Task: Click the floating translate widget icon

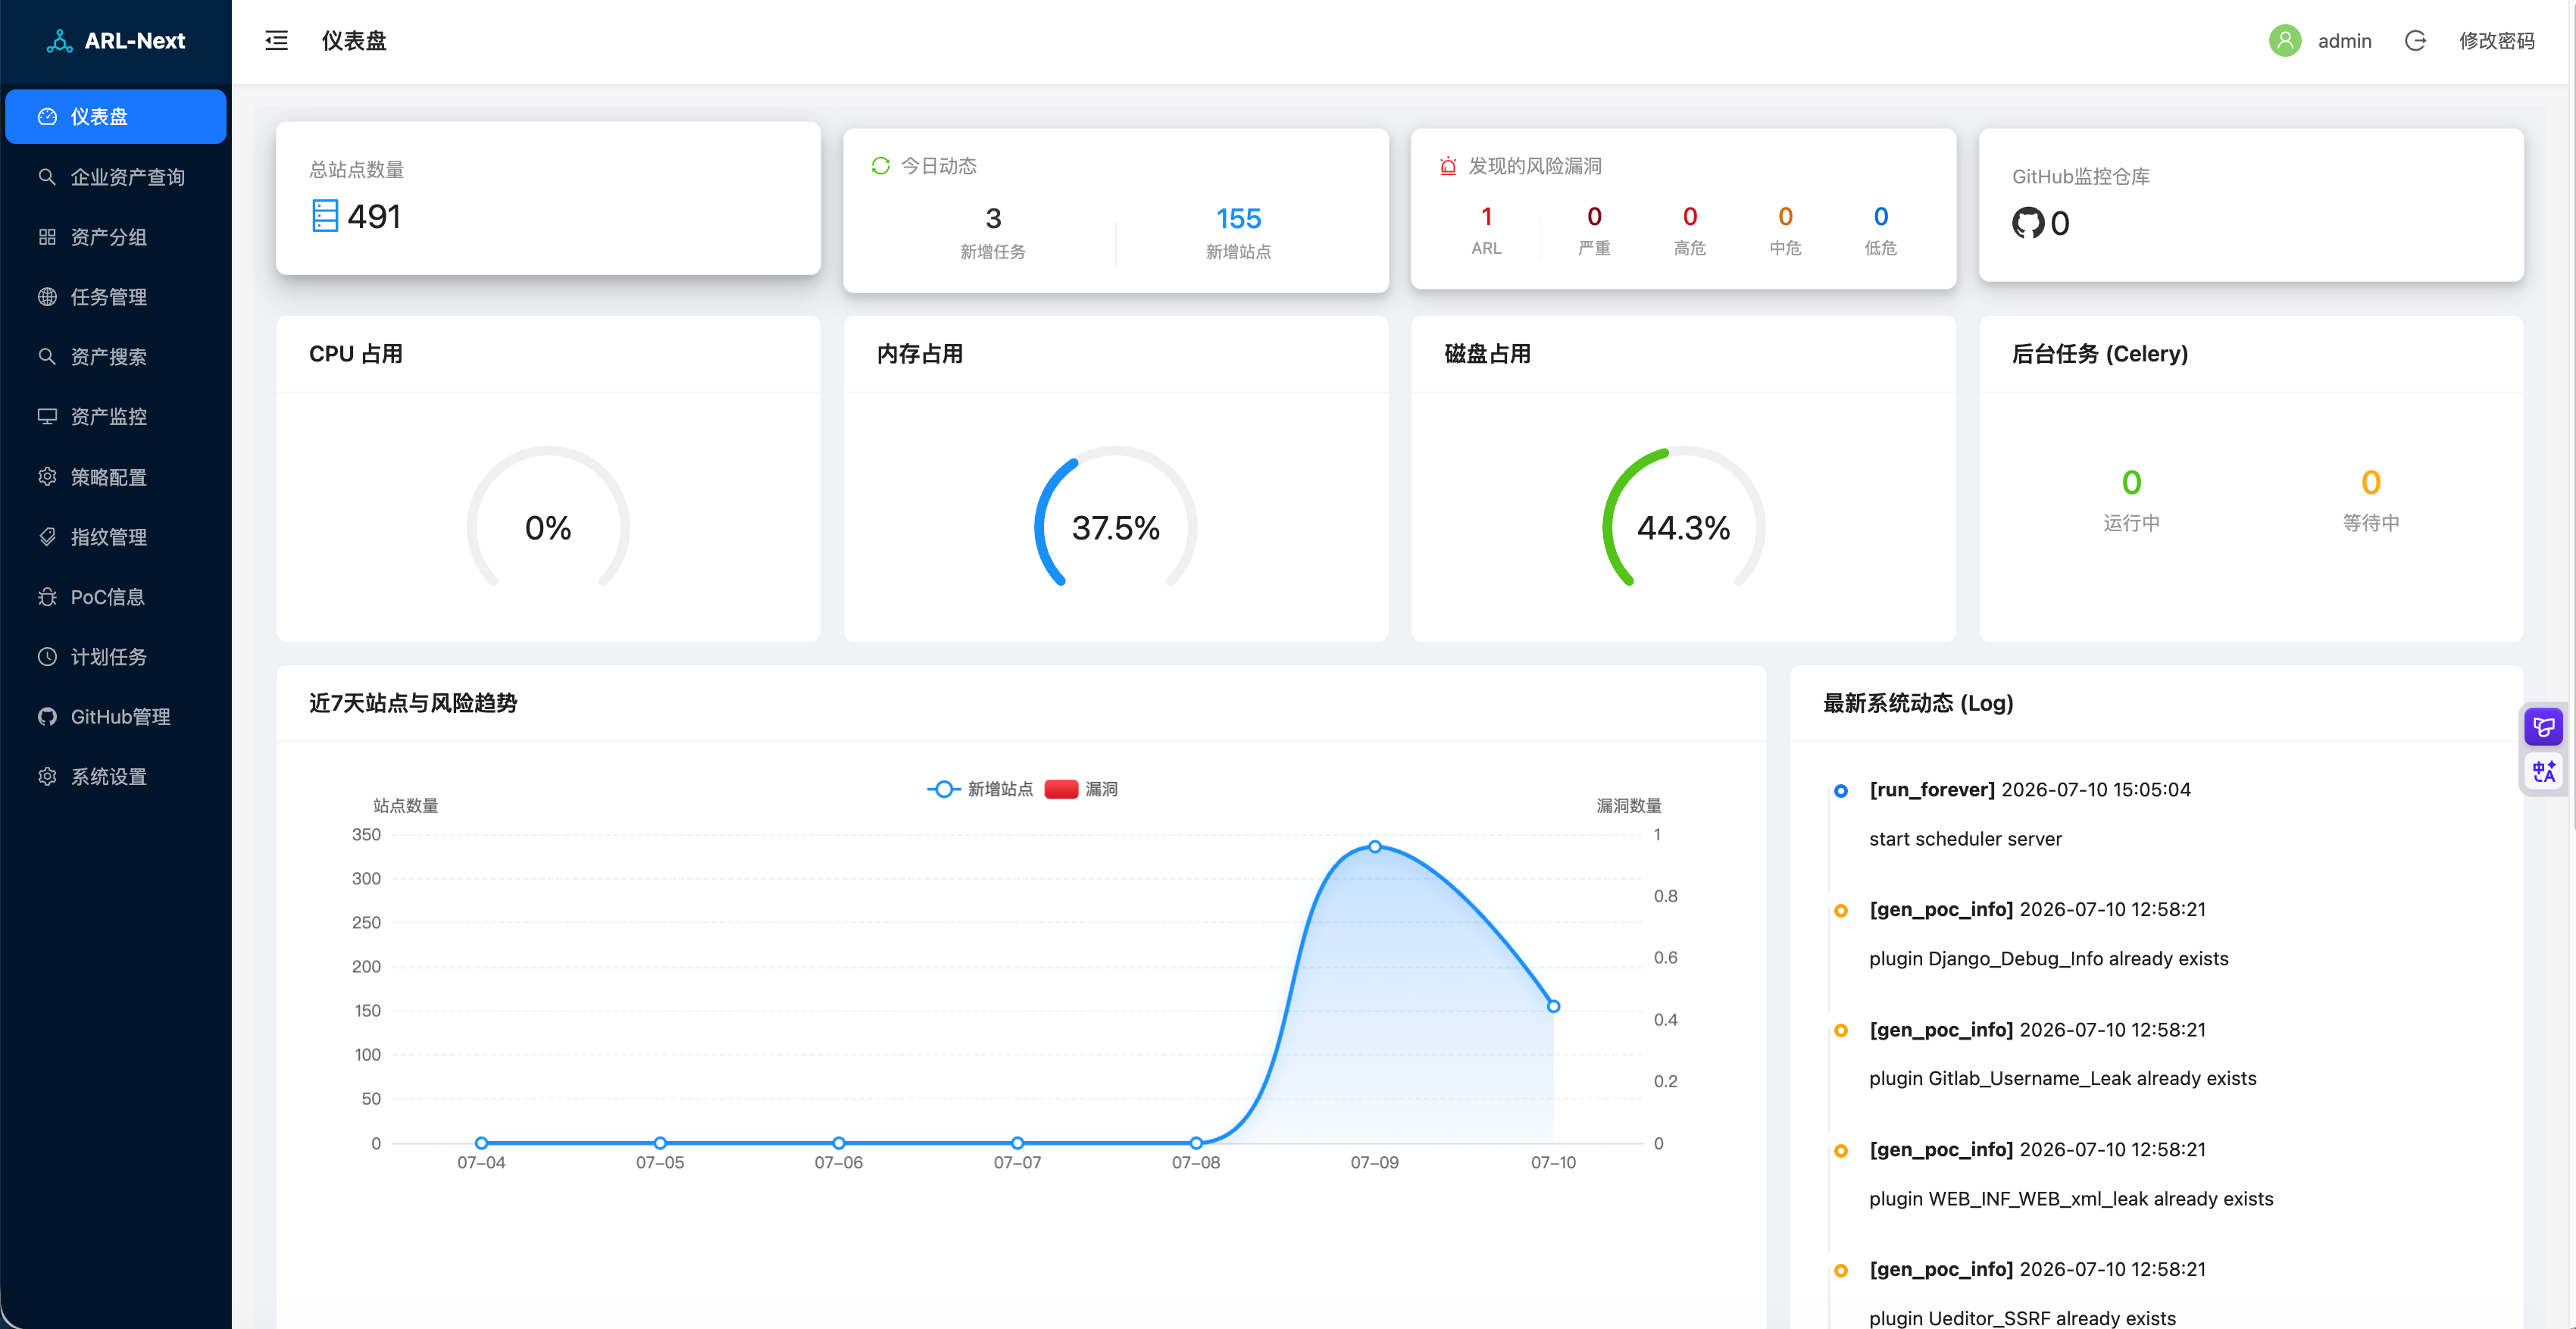Action: click(x=2543, y=771)
